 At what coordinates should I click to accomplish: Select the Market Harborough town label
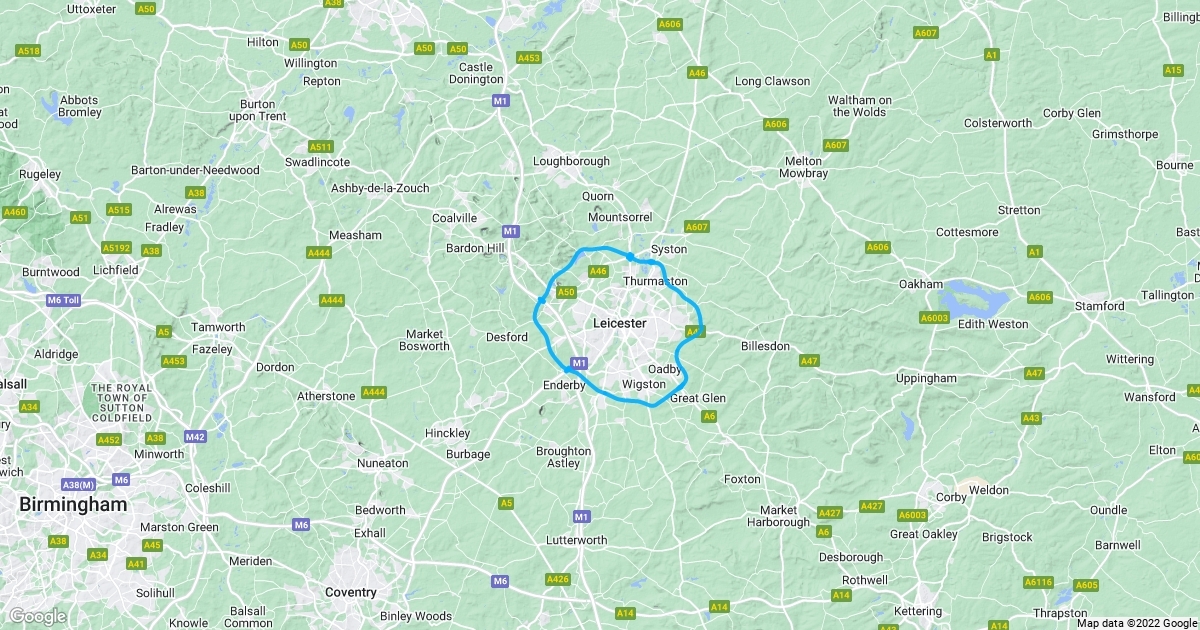pyautogui.click(x=785, y=516)
